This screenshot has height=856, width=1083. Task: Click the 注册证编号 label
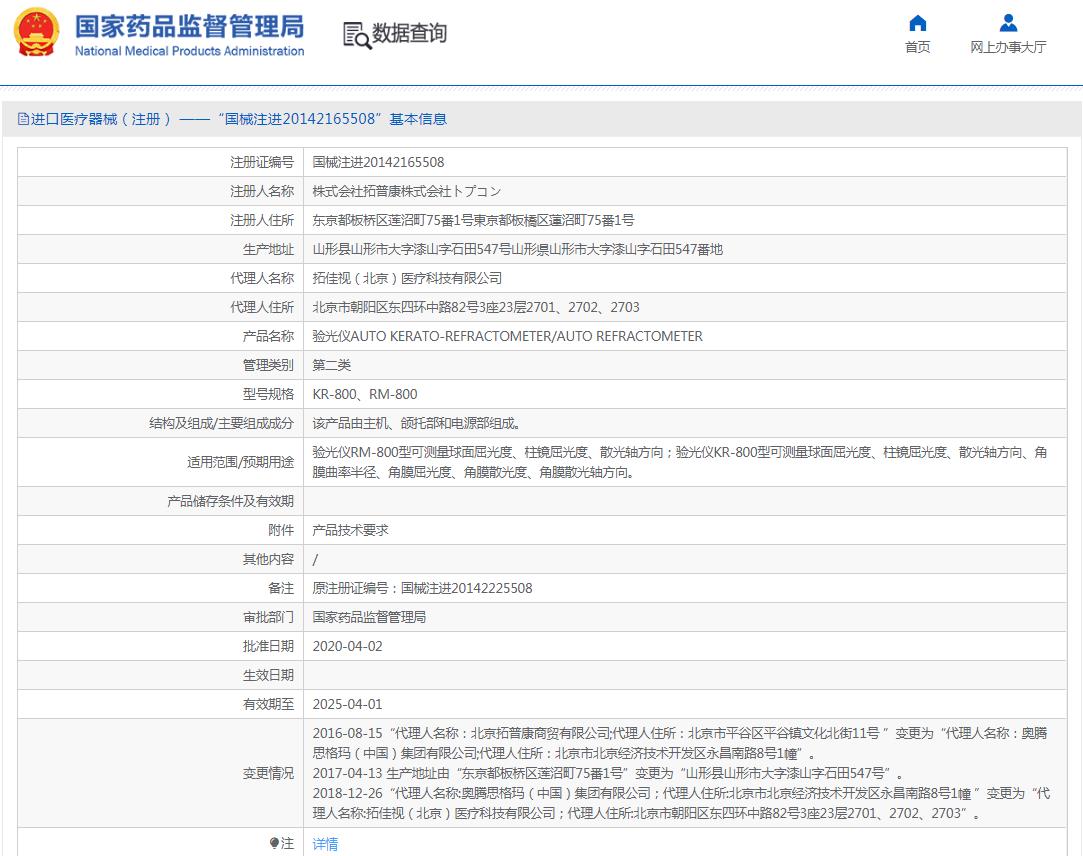262,162
